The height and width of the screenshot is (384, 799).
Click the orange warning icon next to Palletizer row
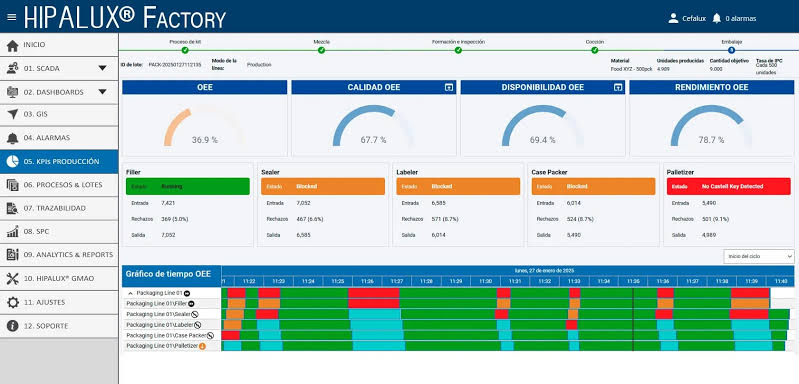202,346
